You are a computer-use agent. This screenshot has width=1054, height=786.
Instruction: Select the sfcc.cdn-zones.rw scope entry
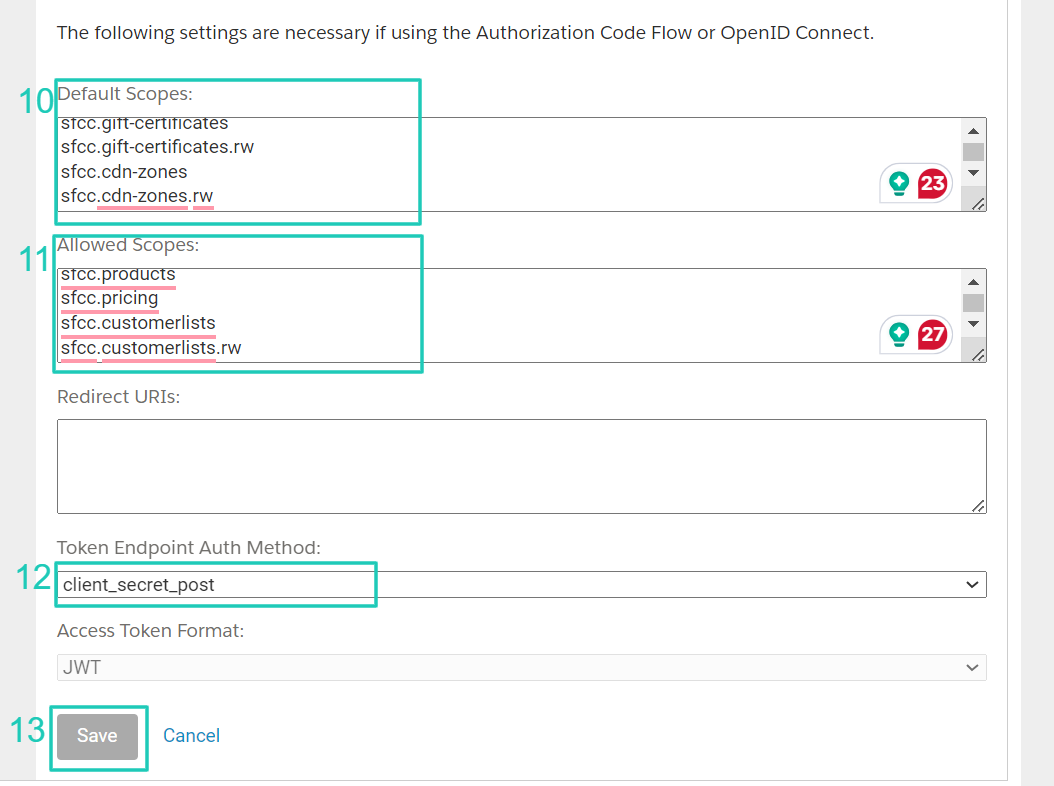(136, 196)
